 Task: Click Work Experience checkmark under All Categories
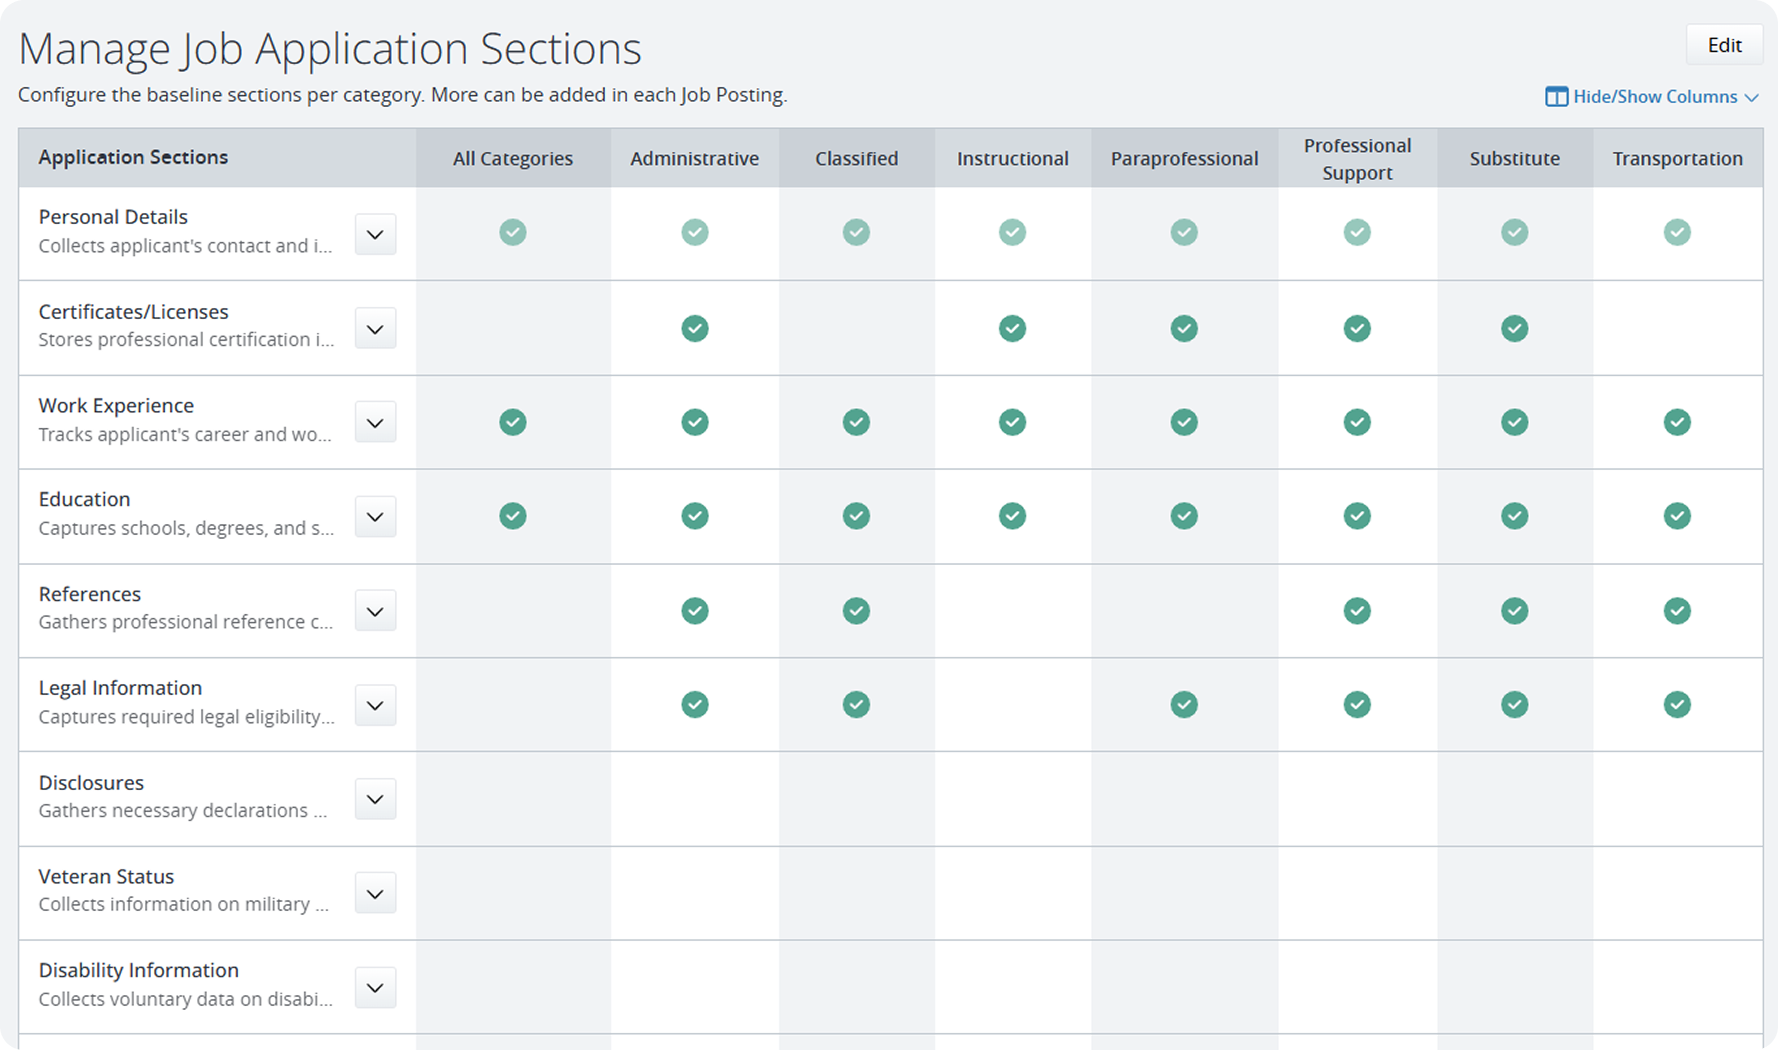tap(513, 422)
